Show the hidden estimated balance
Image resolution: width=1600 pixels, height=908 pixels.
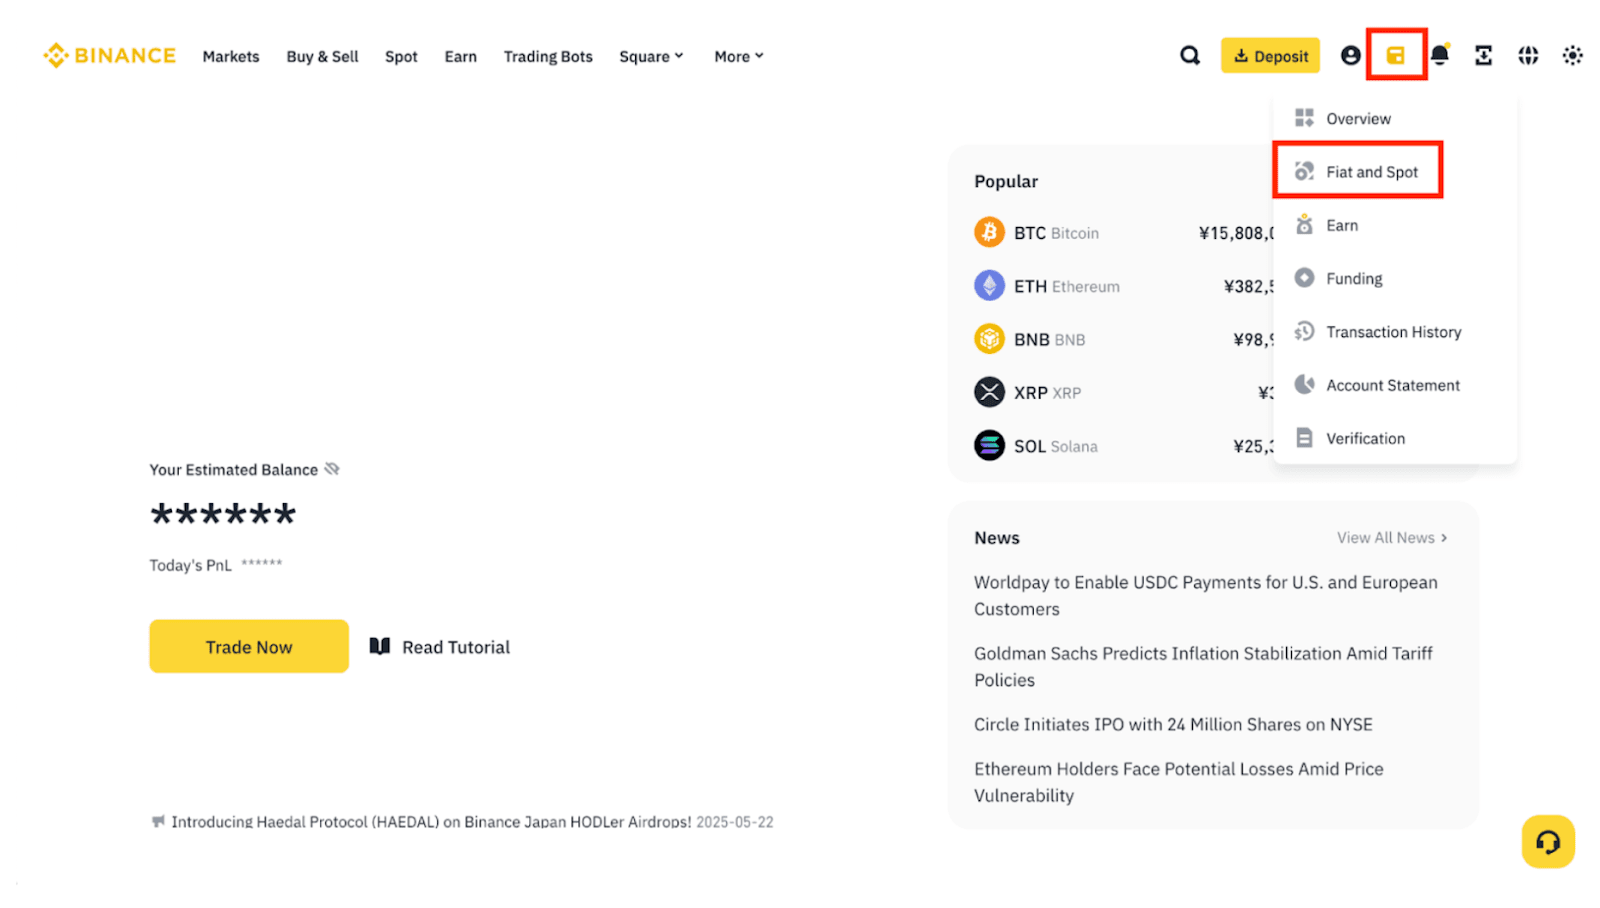point(332,469)
